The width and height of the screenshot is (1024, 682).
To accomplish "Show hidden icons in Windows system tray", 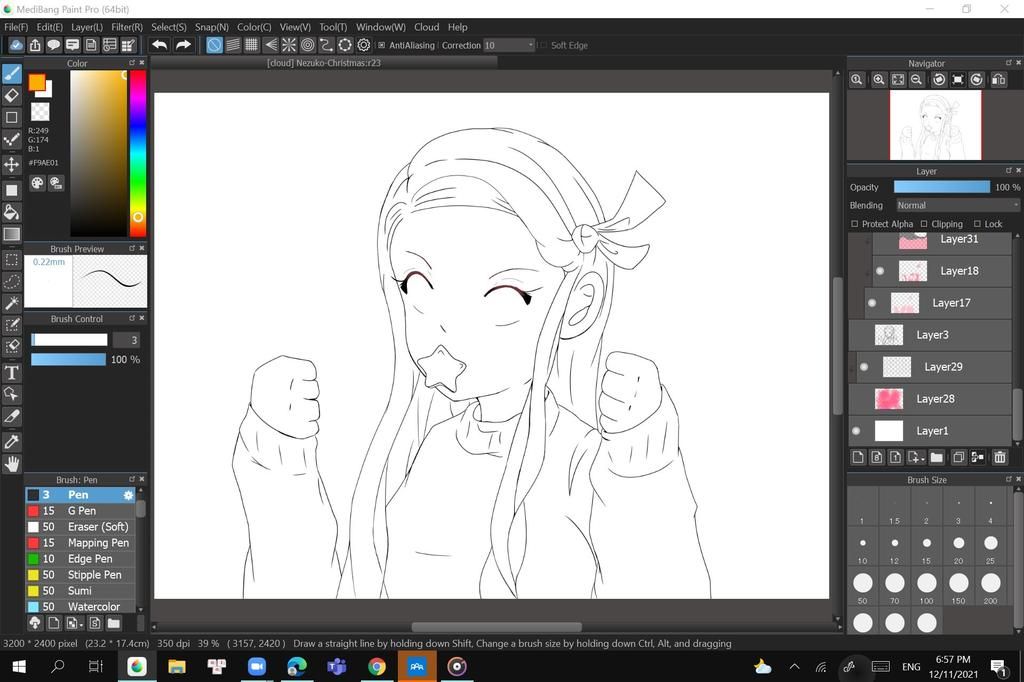I will [794, 667].
